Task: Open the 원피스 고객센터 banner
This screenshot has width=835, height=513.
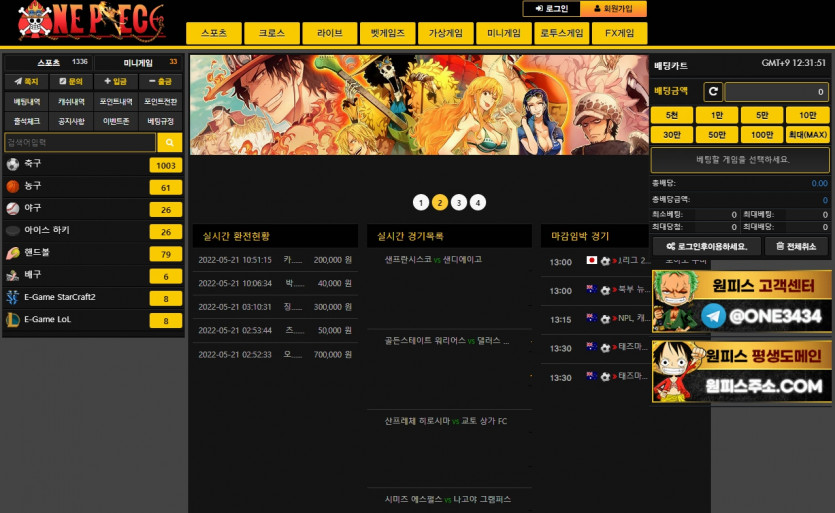Action: pyautogui.click(x=741, y=301)
